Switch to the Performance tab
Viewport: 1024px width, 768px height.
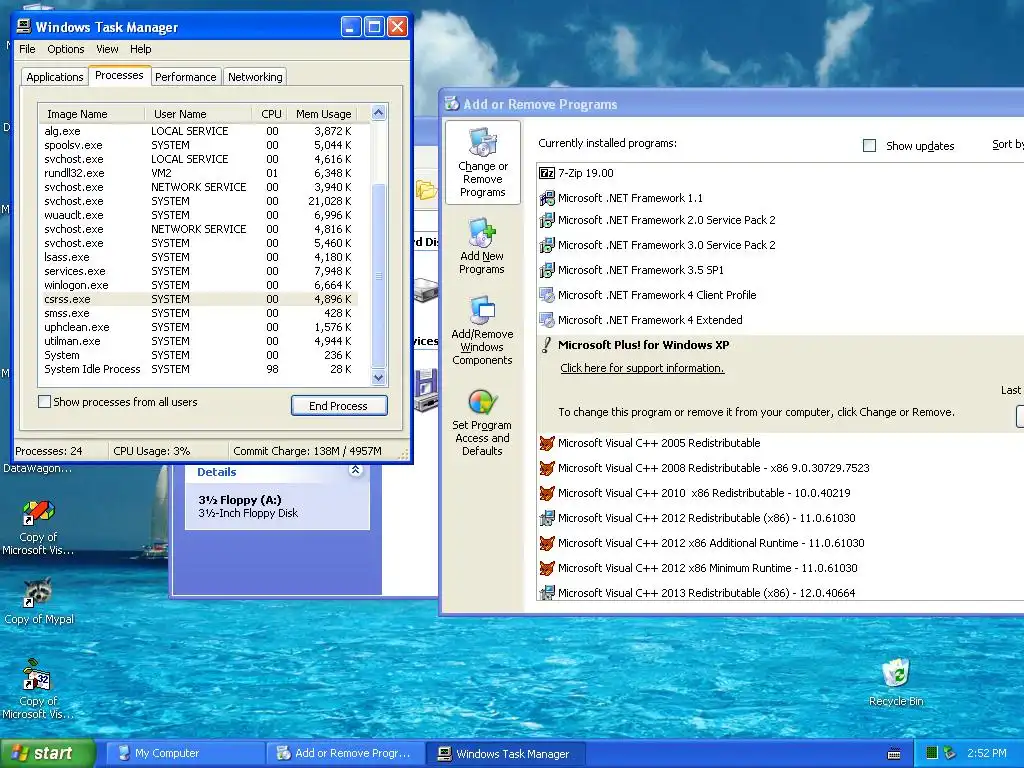click(x=185, y=77)
